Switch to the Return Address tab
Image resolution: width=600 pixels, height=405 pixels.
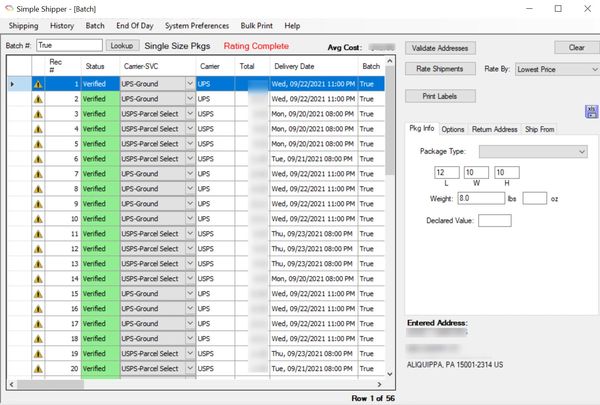pos(494,129)
